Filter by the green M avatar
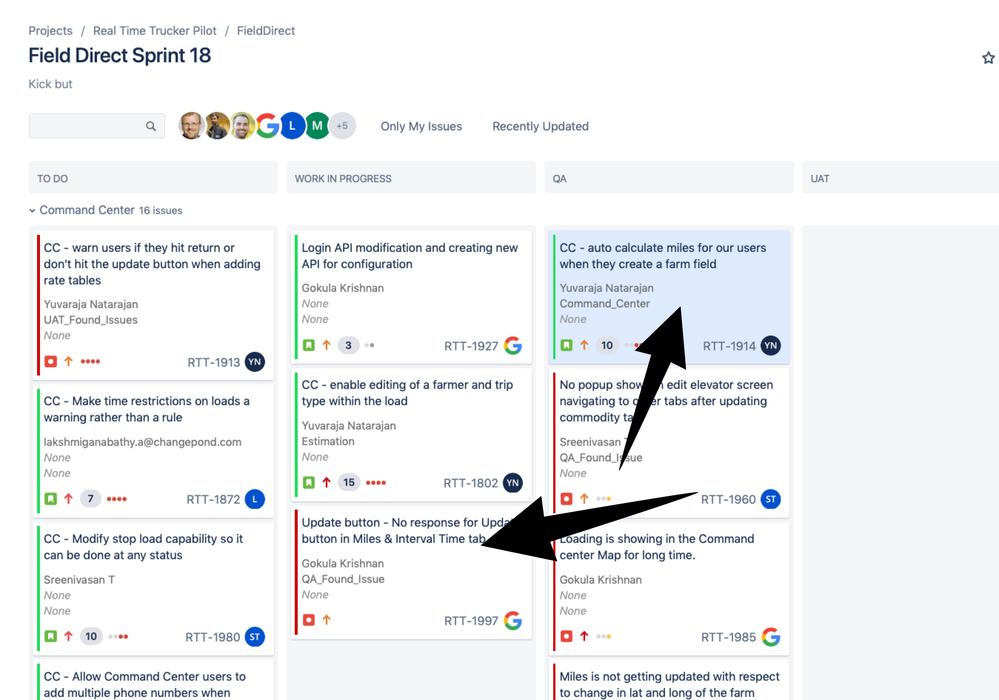Screen dimensions: 999x700 click(317, 125)
